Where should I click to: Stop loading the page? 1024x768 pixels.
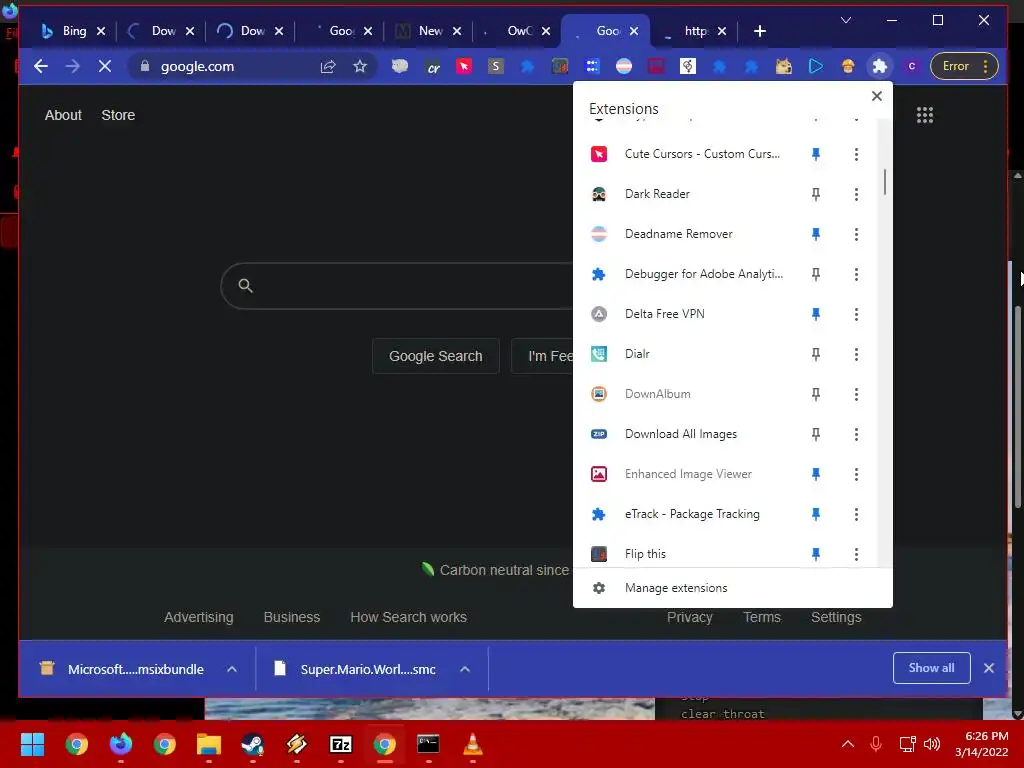coord(104,66)
